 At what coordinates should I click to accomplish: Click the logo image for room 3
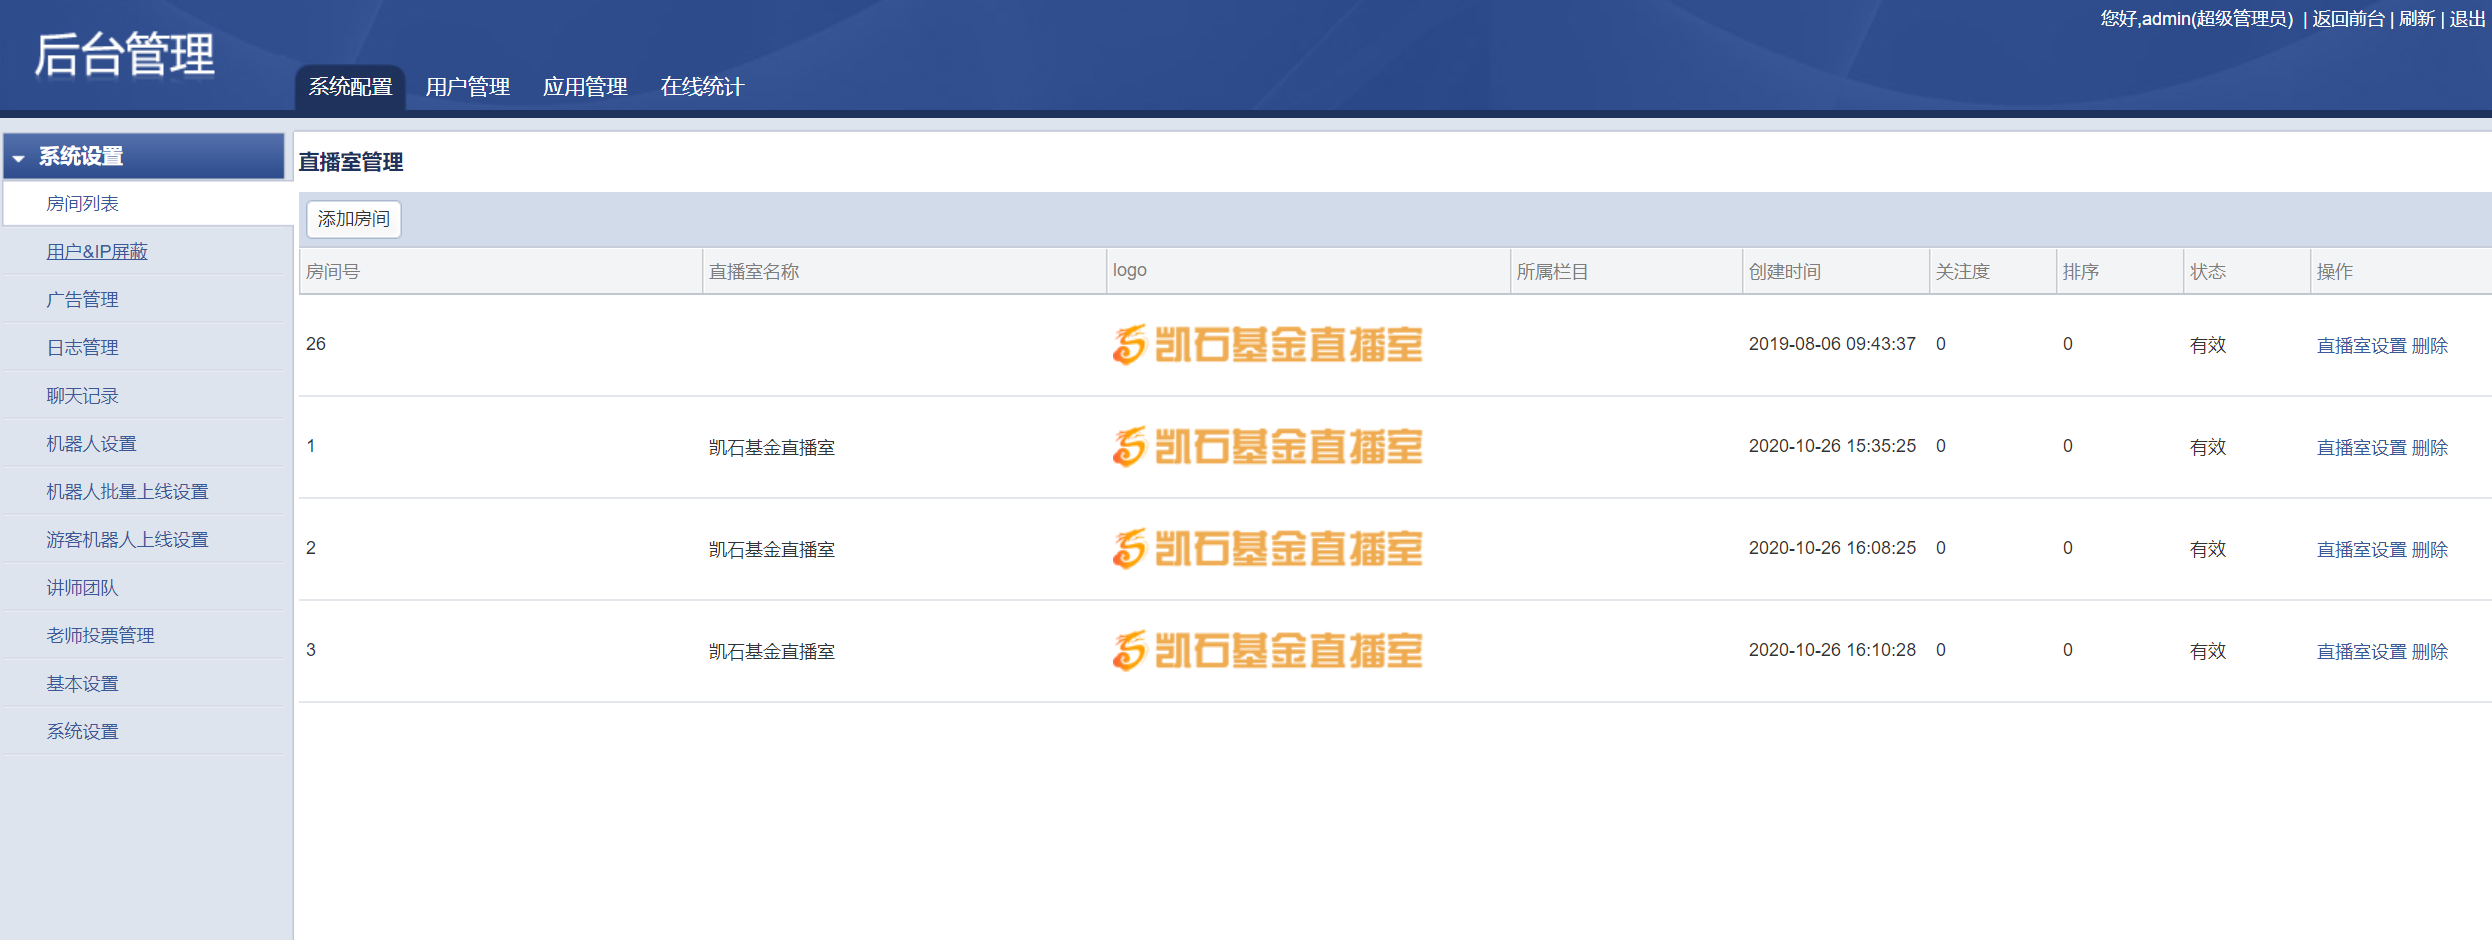(x=1267, y=651)
